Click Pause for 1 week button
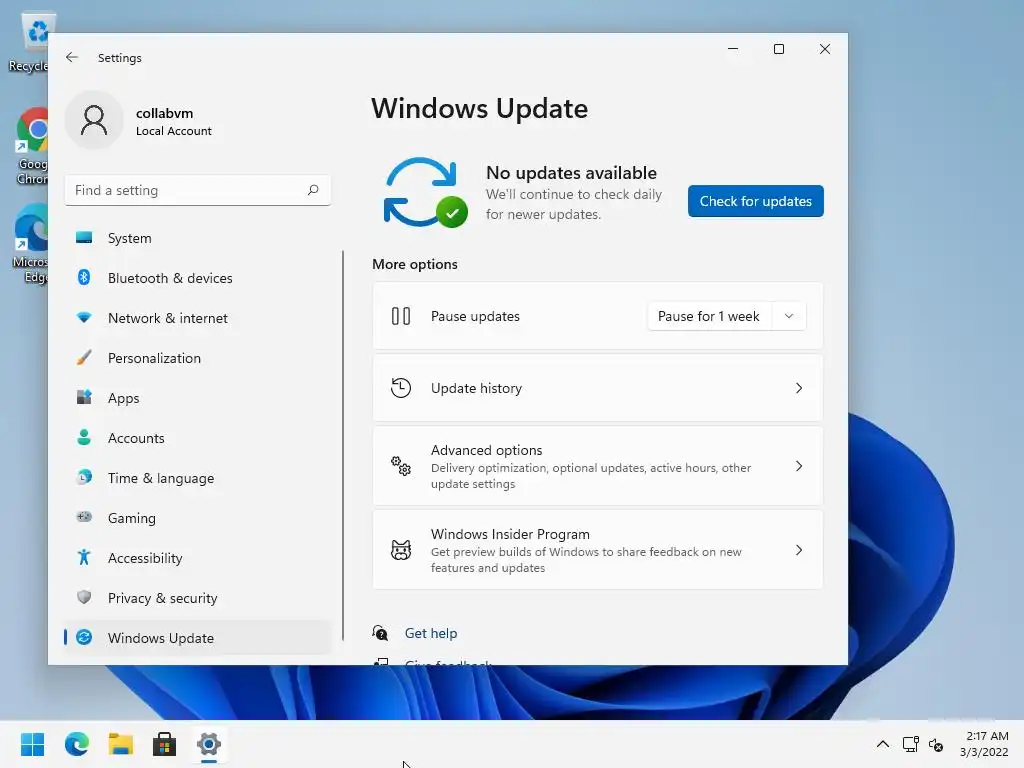 coord(709,316)
